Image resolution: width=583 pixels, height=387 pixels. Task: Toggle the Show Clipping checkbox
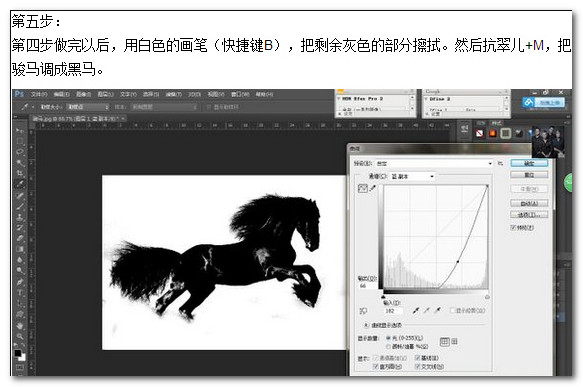452,310
